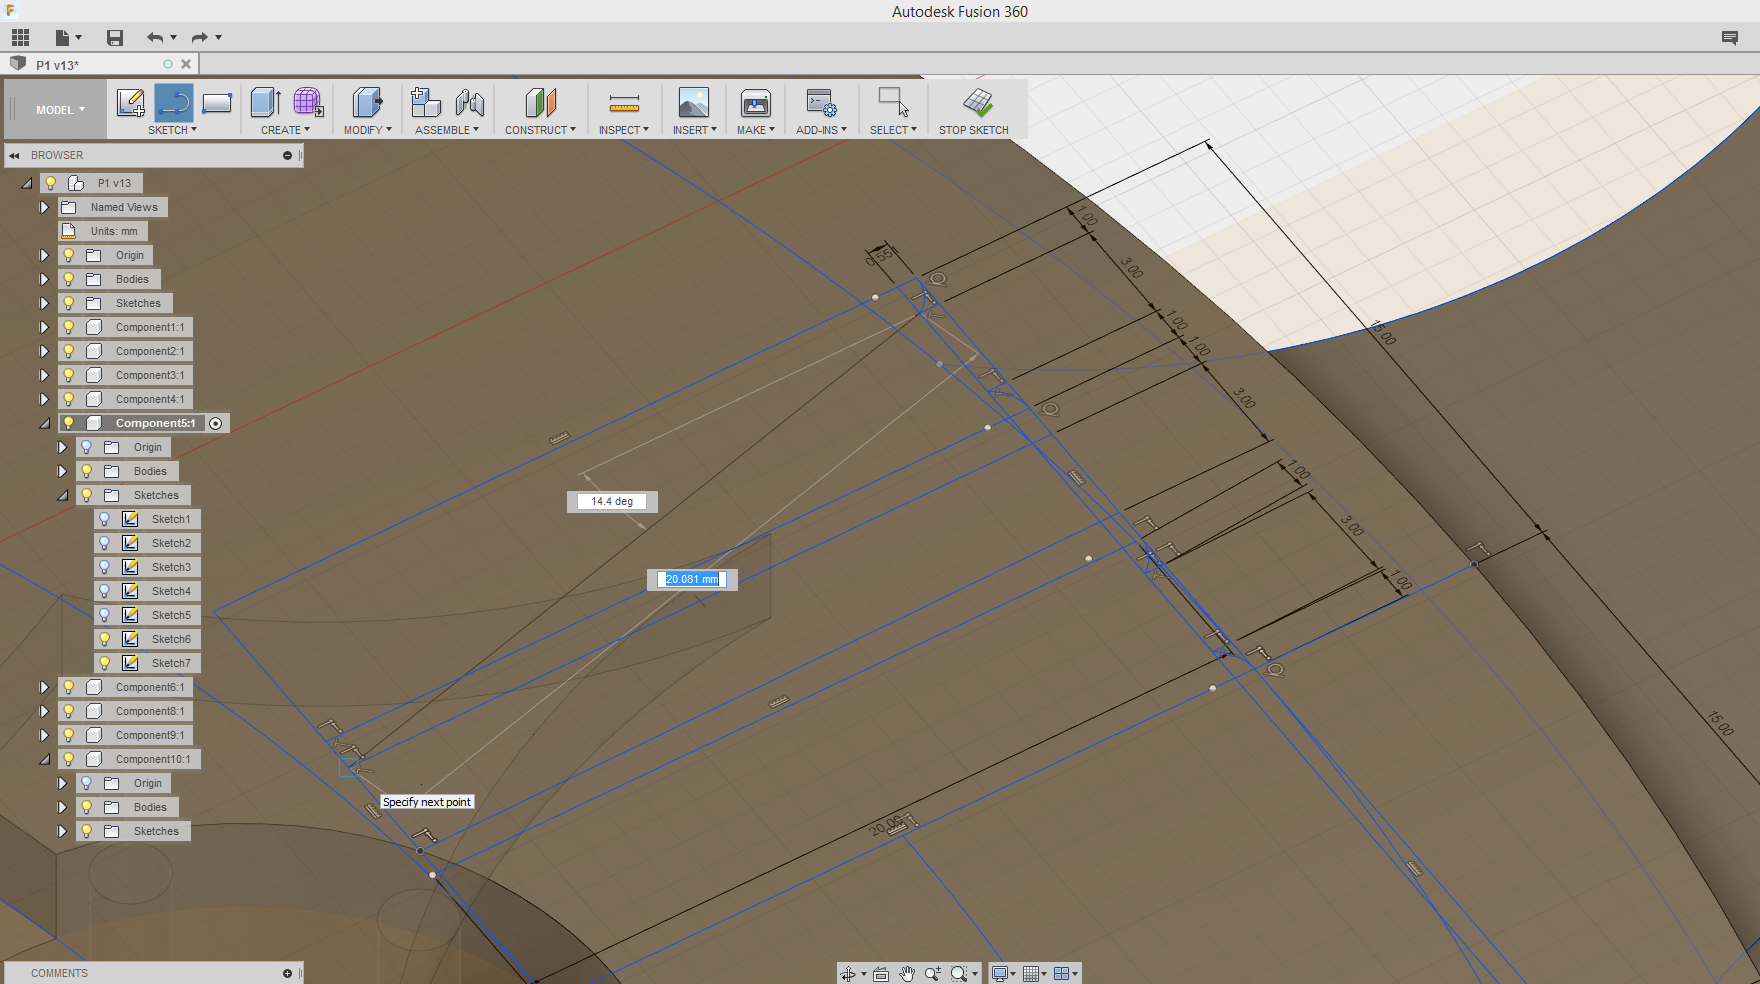Toggle visibility bulb of Sketch3
Screen dimensions: 1760x984
tap(104, 567)
